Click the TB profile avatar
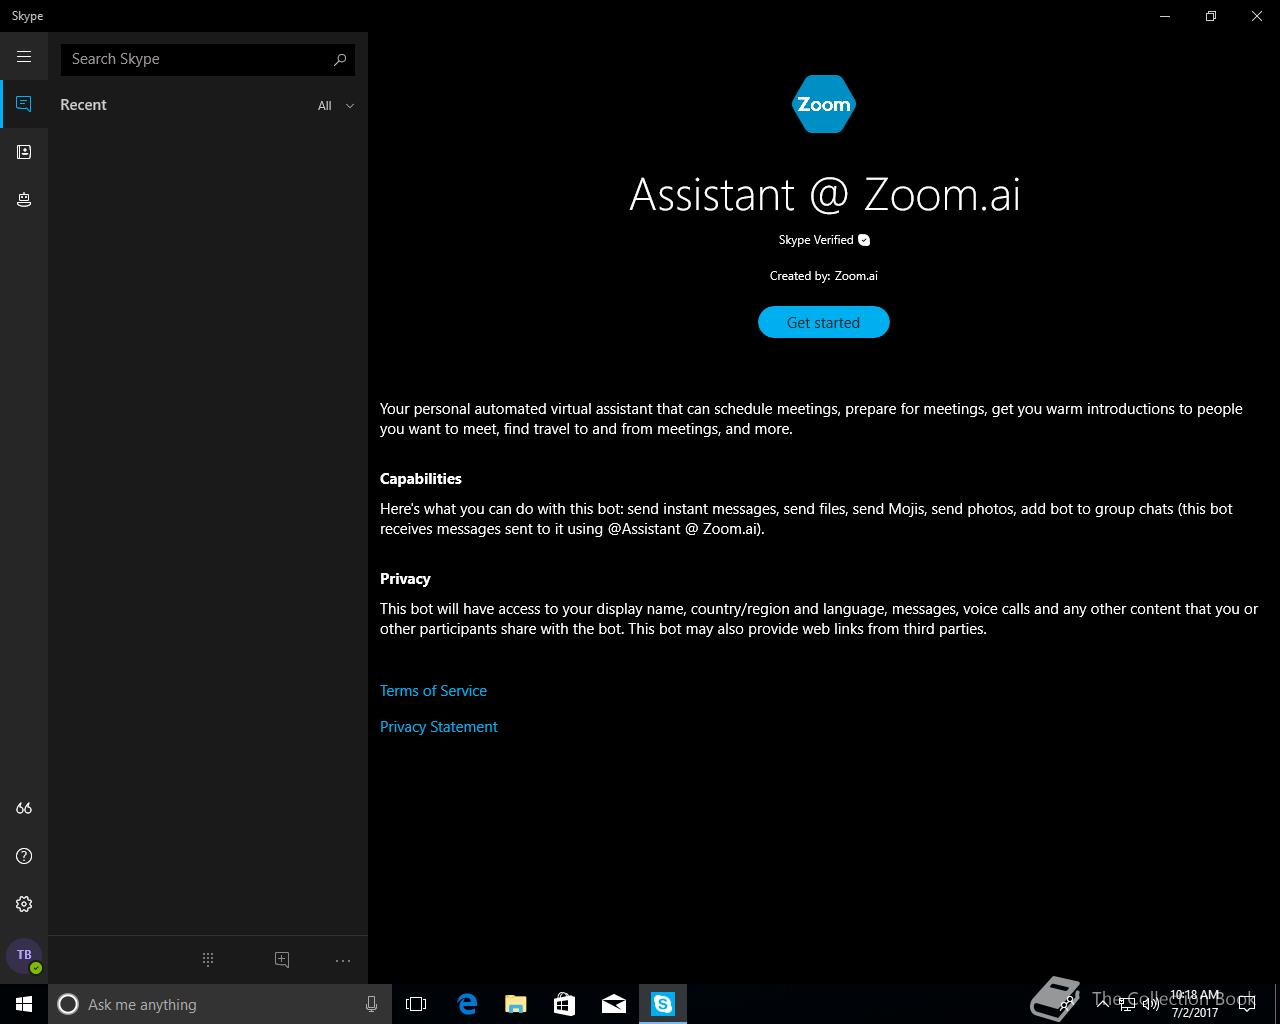Screen dimensions: 1280x1024 coord(24,956)
